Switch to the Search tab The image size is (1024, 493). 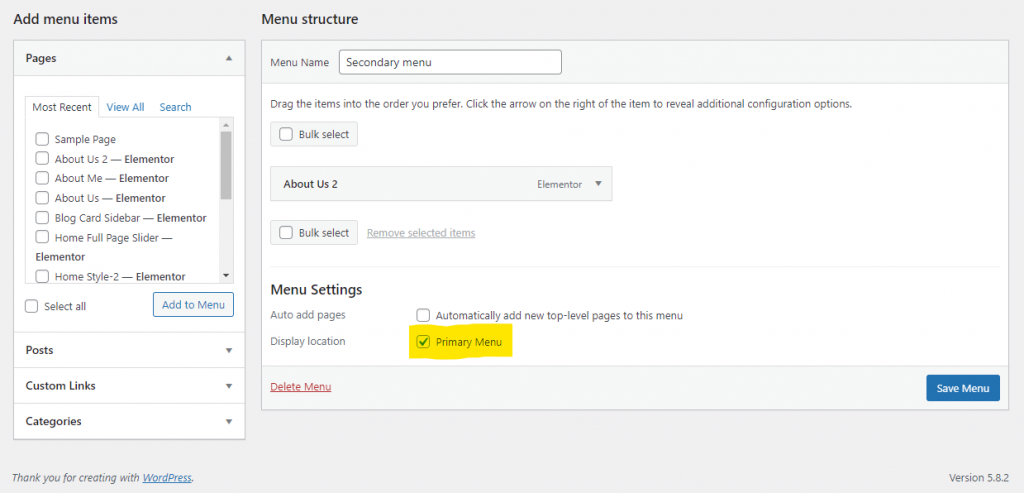click(176, 107)
